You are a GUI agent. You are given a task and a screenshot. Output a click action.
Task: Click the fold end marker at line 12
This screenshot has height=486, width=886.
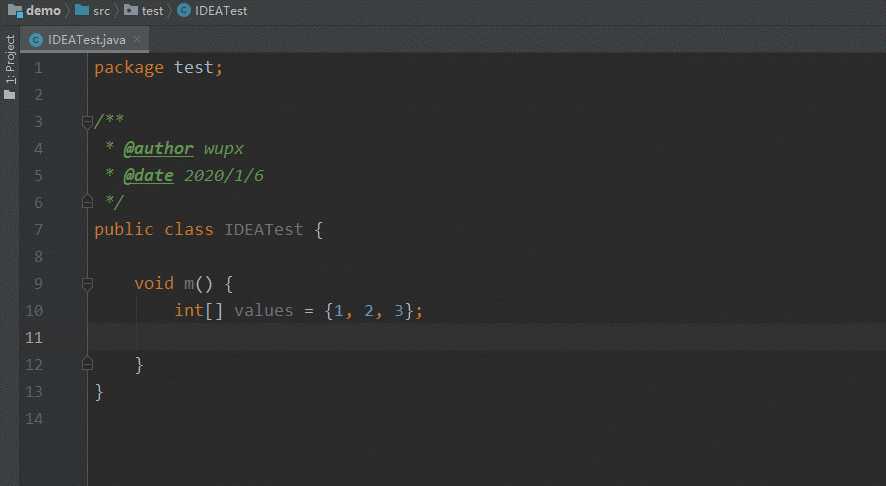(87, 364)
